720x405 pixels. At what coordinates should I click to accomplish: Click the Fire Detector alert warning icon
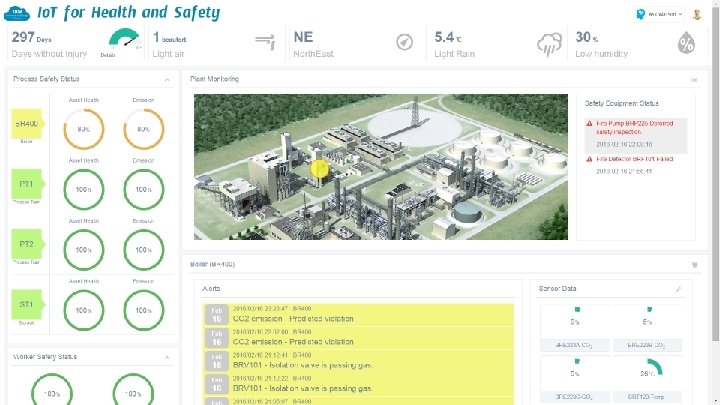(x=589, y=159)
